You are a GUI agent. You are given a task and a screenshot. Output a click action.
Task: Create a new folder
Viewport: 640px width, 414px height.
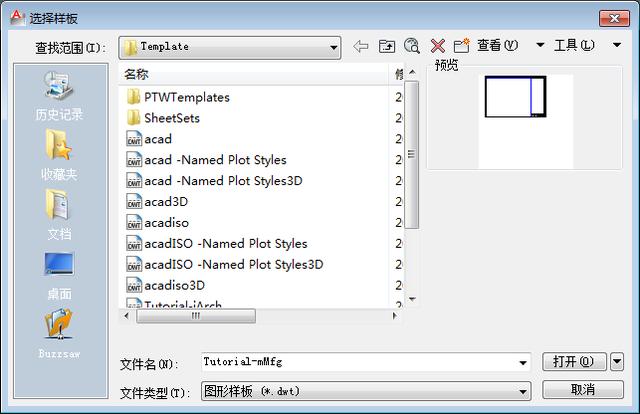(x=462, y=46)
